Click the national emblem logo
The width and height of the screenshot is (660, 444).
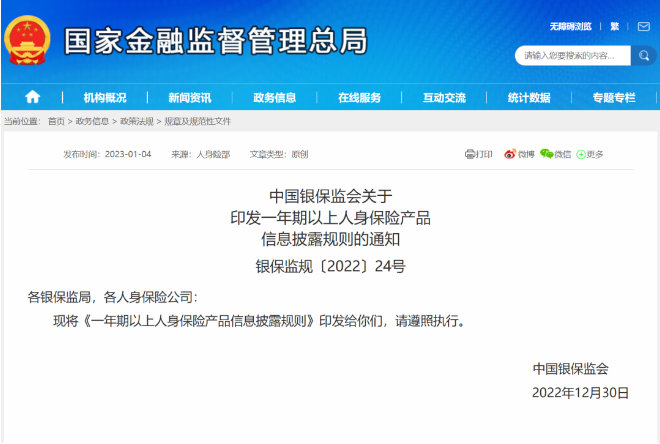(x=27, y=40)
